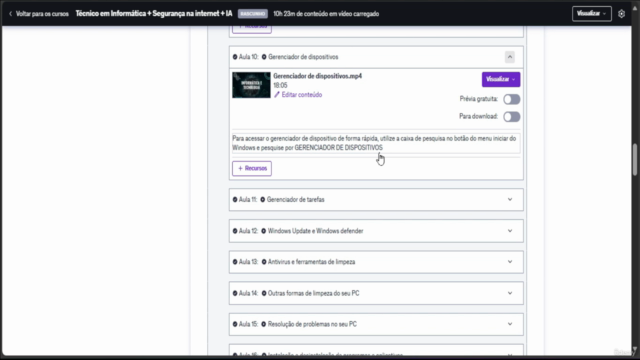Click video icon before Gerenciador de tarefas

(263, 200)
